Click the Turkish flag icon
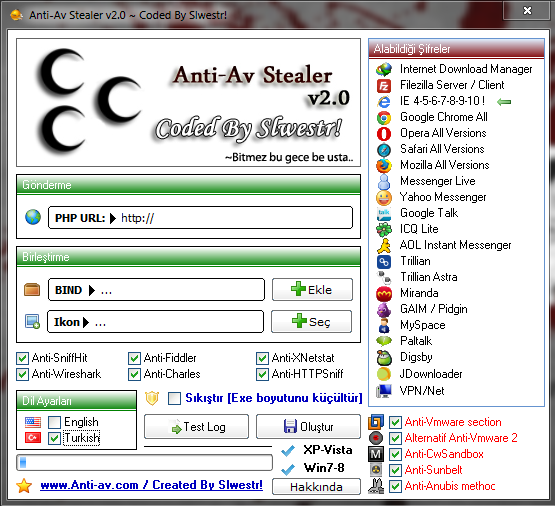 pos(33,438)
